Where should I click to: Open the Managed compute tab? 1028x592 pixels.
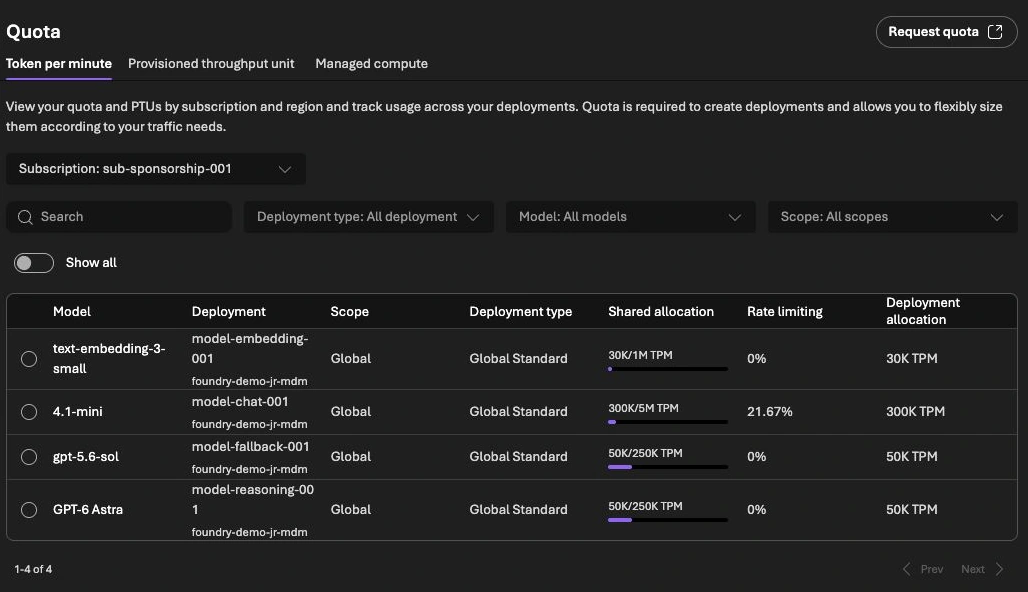pos(371,64)
